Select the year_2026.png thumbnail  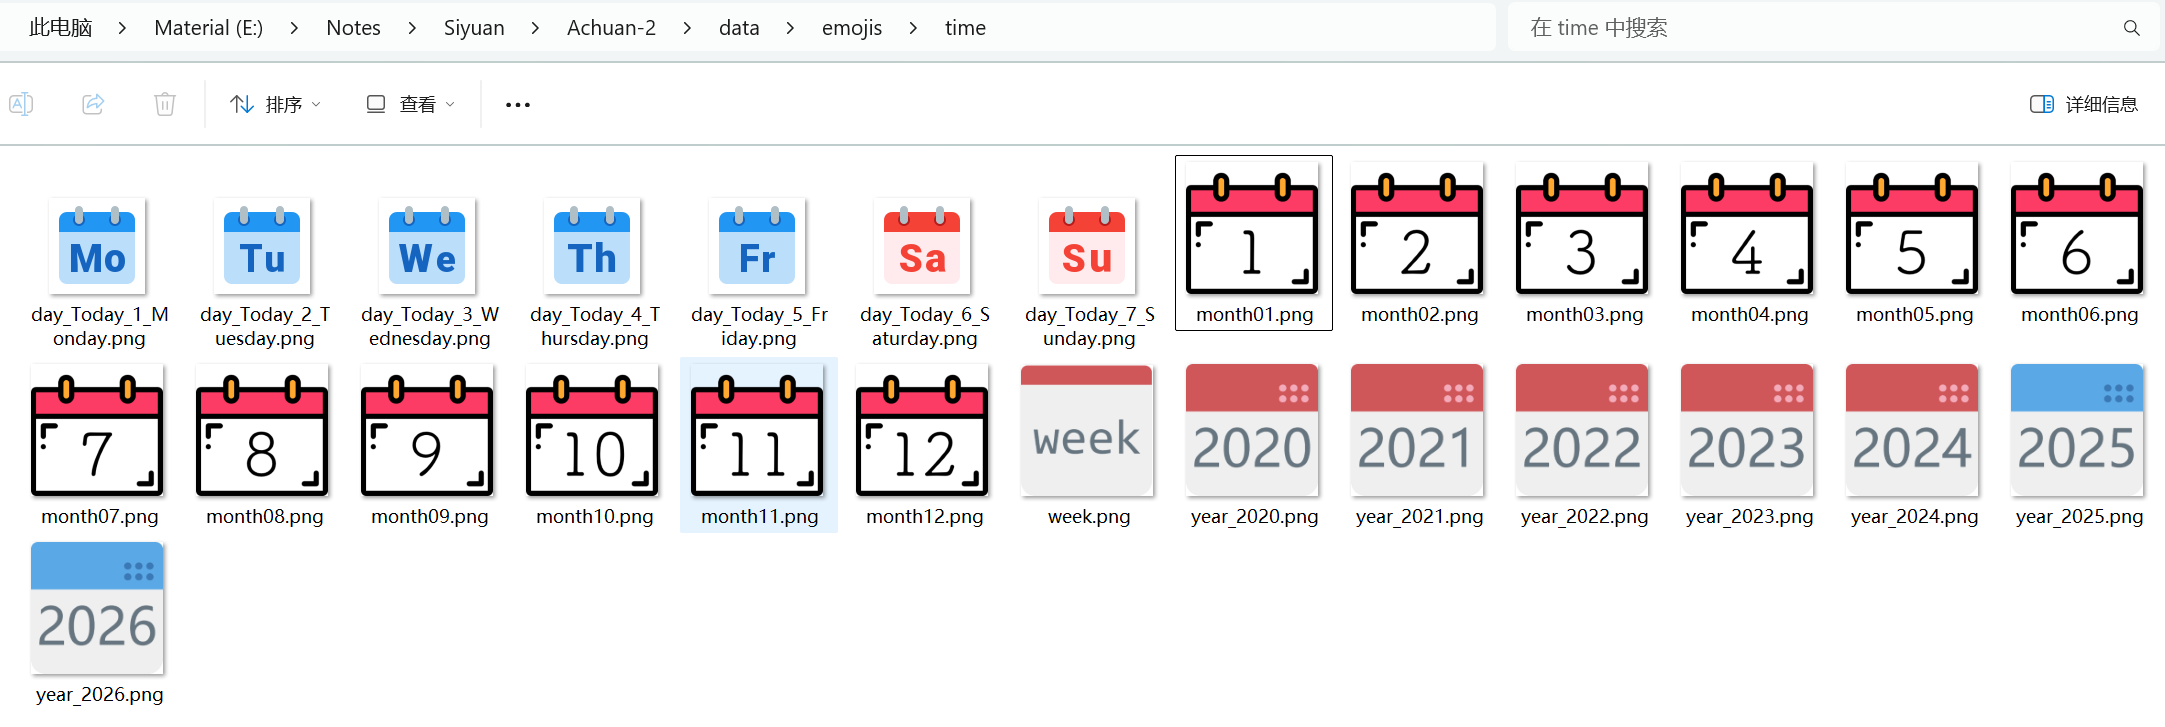point(97,609)
